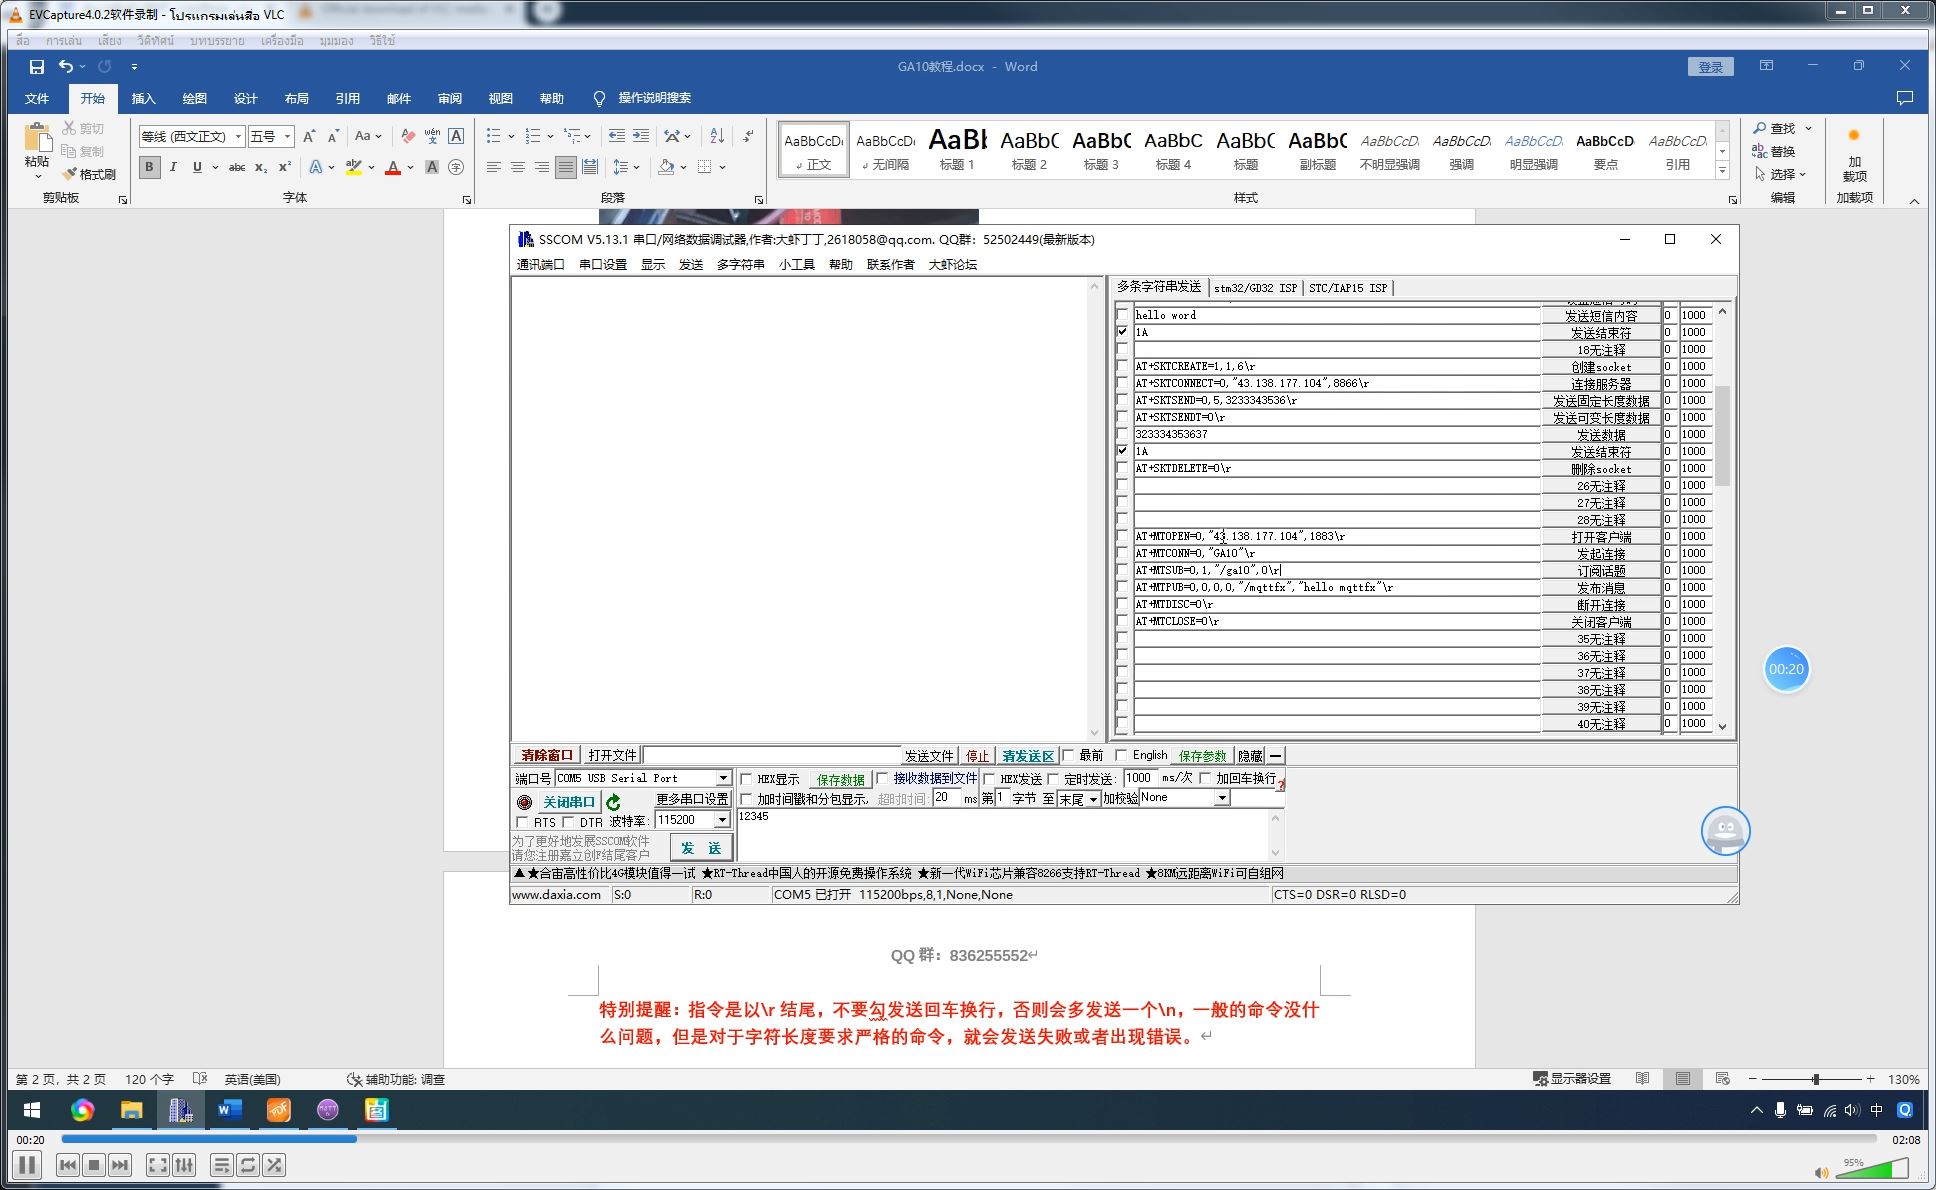Expand the Word styles gallery
Viewport: 1936px width, 1190px height.
1722,171
